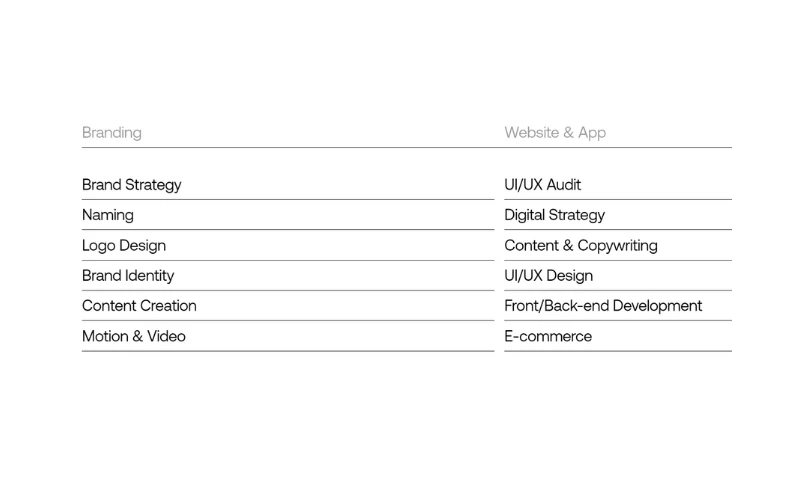Click the separator below Brand Strategy
Screen dimensions: 800x480
(x=288, y=200)
